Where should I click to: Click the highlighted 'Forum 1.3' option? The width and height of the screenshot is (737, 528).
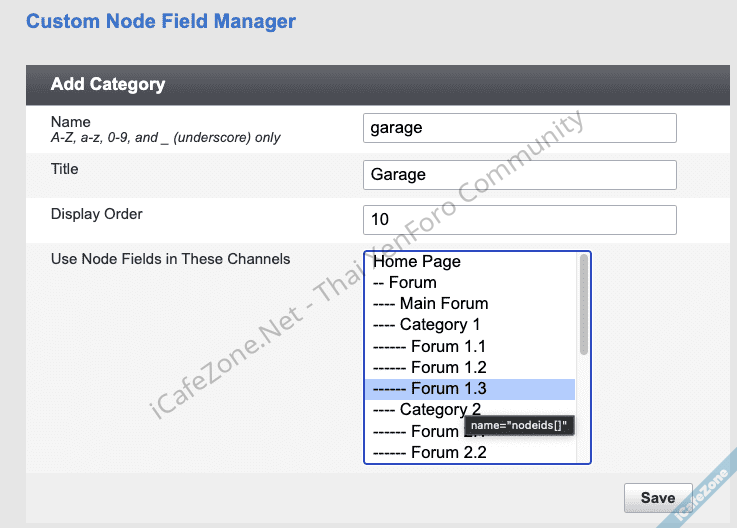click(429, 389)
